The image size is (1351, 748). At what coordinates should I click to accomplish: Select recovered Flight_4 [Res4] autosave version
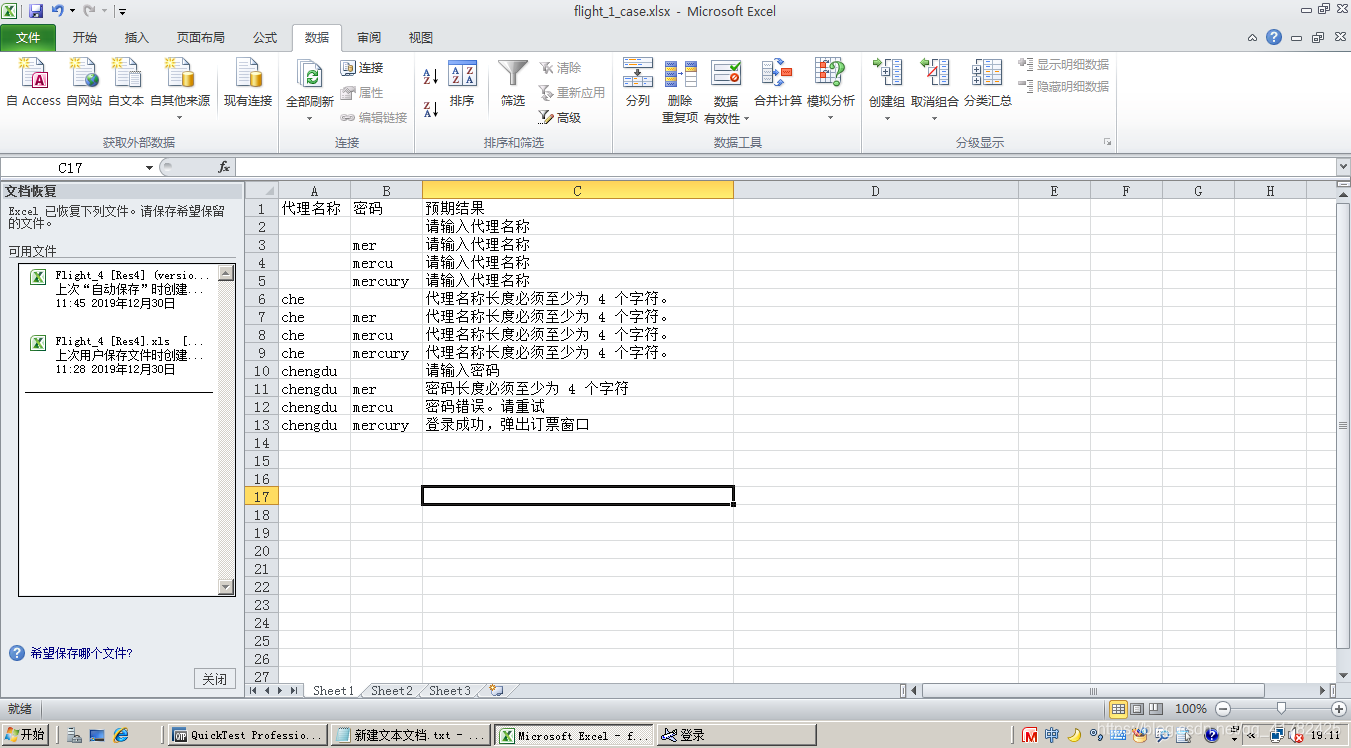coord(118,289)
